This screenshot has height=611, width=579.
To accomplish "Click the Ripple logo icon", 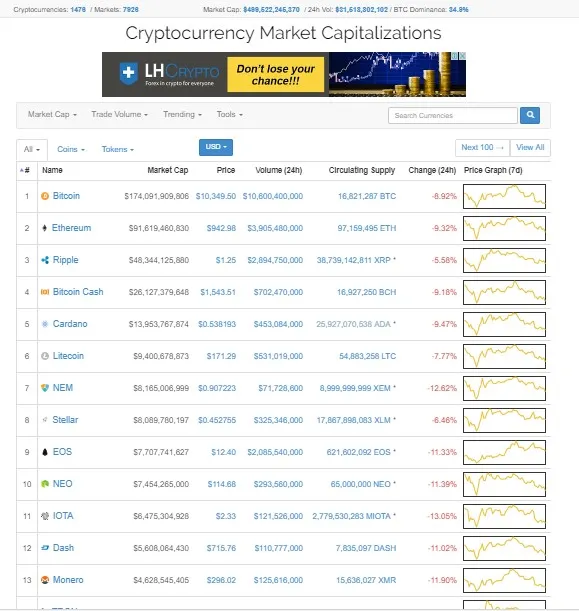I will pos(45,260).
